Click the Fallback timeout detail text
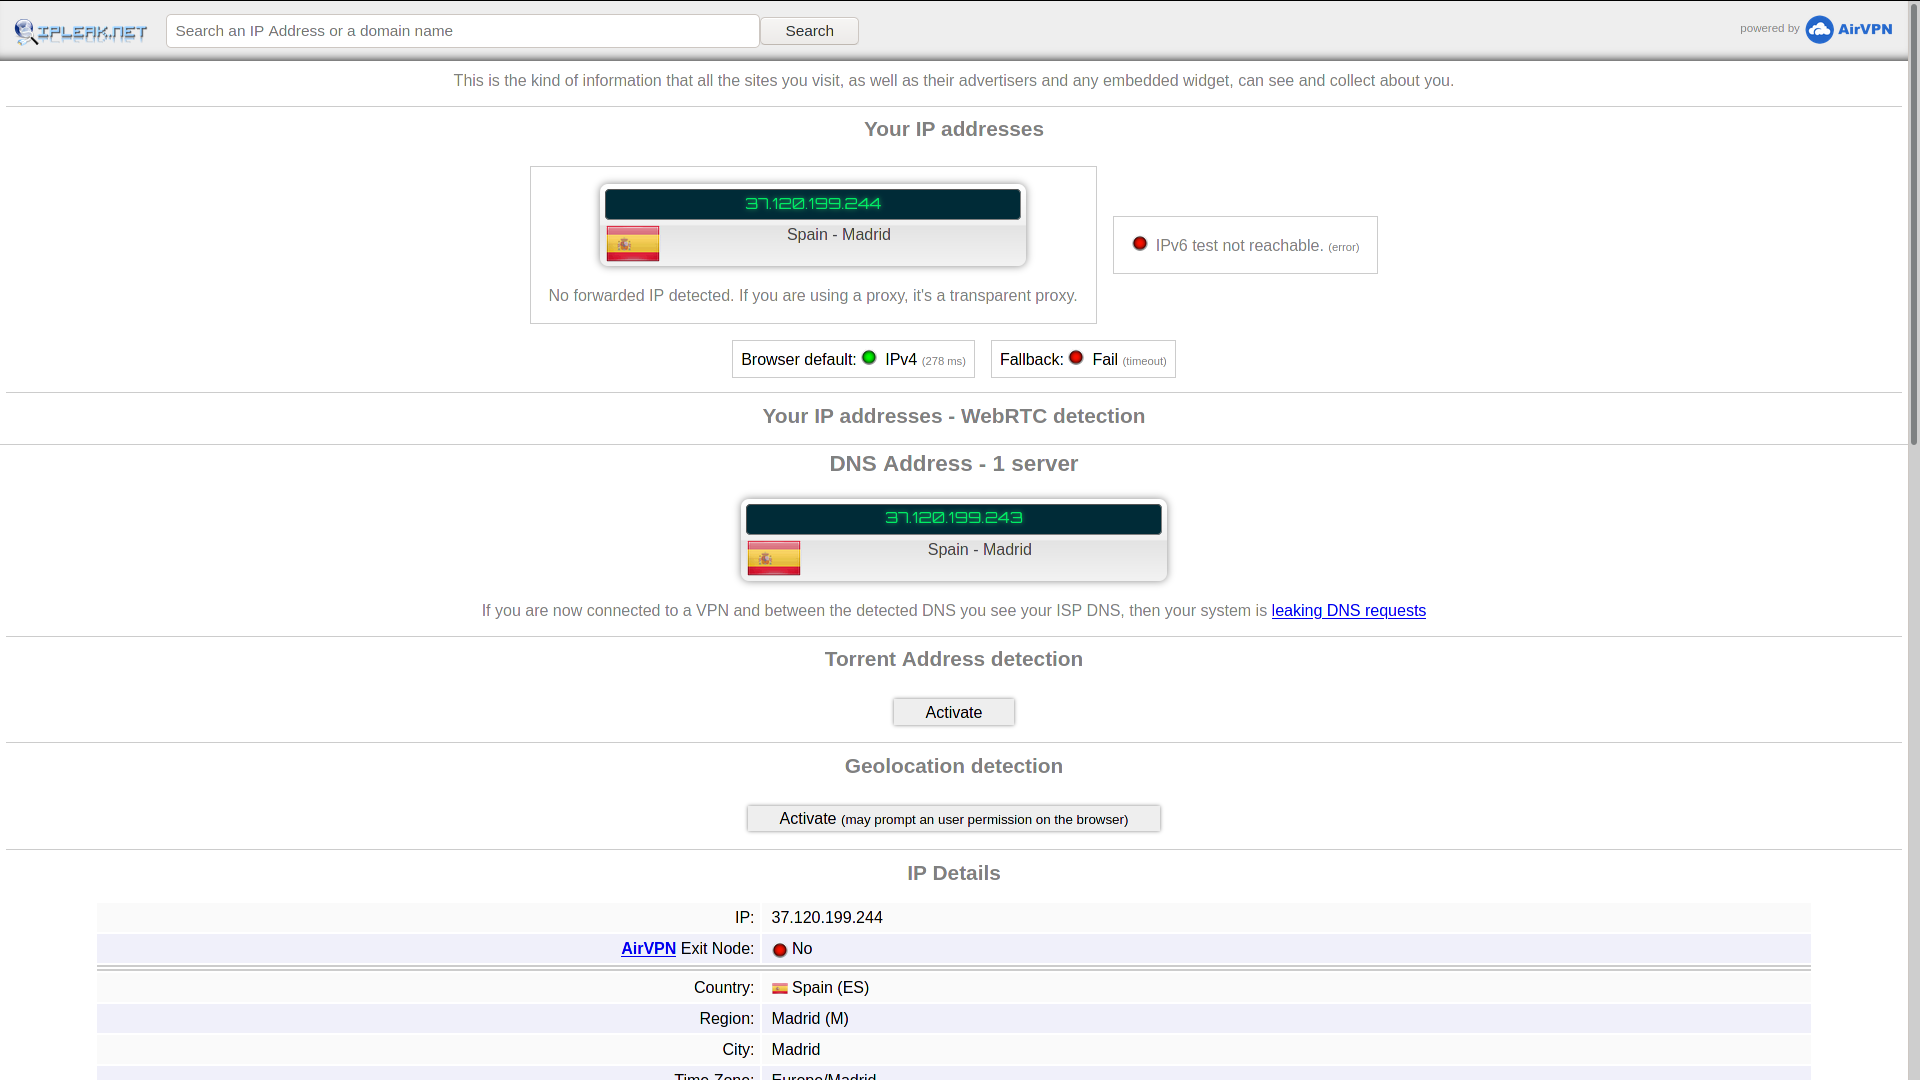 (1144, 361)
